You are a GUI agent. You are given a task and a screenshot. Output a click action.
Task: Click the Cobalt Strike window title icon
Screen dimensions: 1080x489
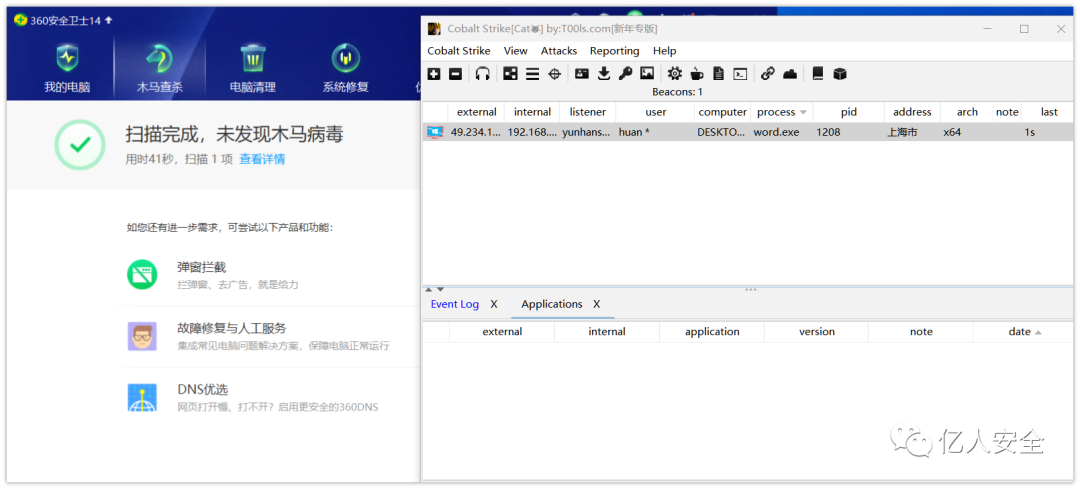434,29
